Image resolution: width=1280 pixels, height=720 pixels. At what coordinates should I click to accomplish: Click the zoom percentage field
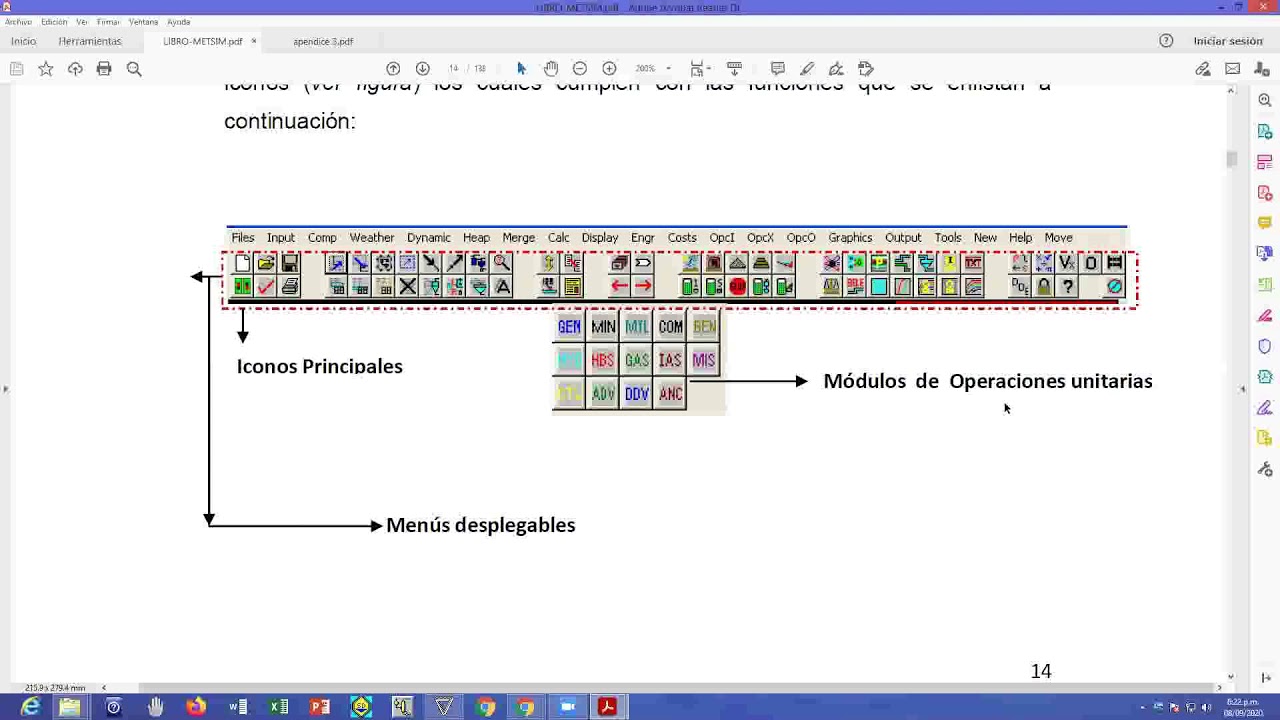(x=645, y=68)
